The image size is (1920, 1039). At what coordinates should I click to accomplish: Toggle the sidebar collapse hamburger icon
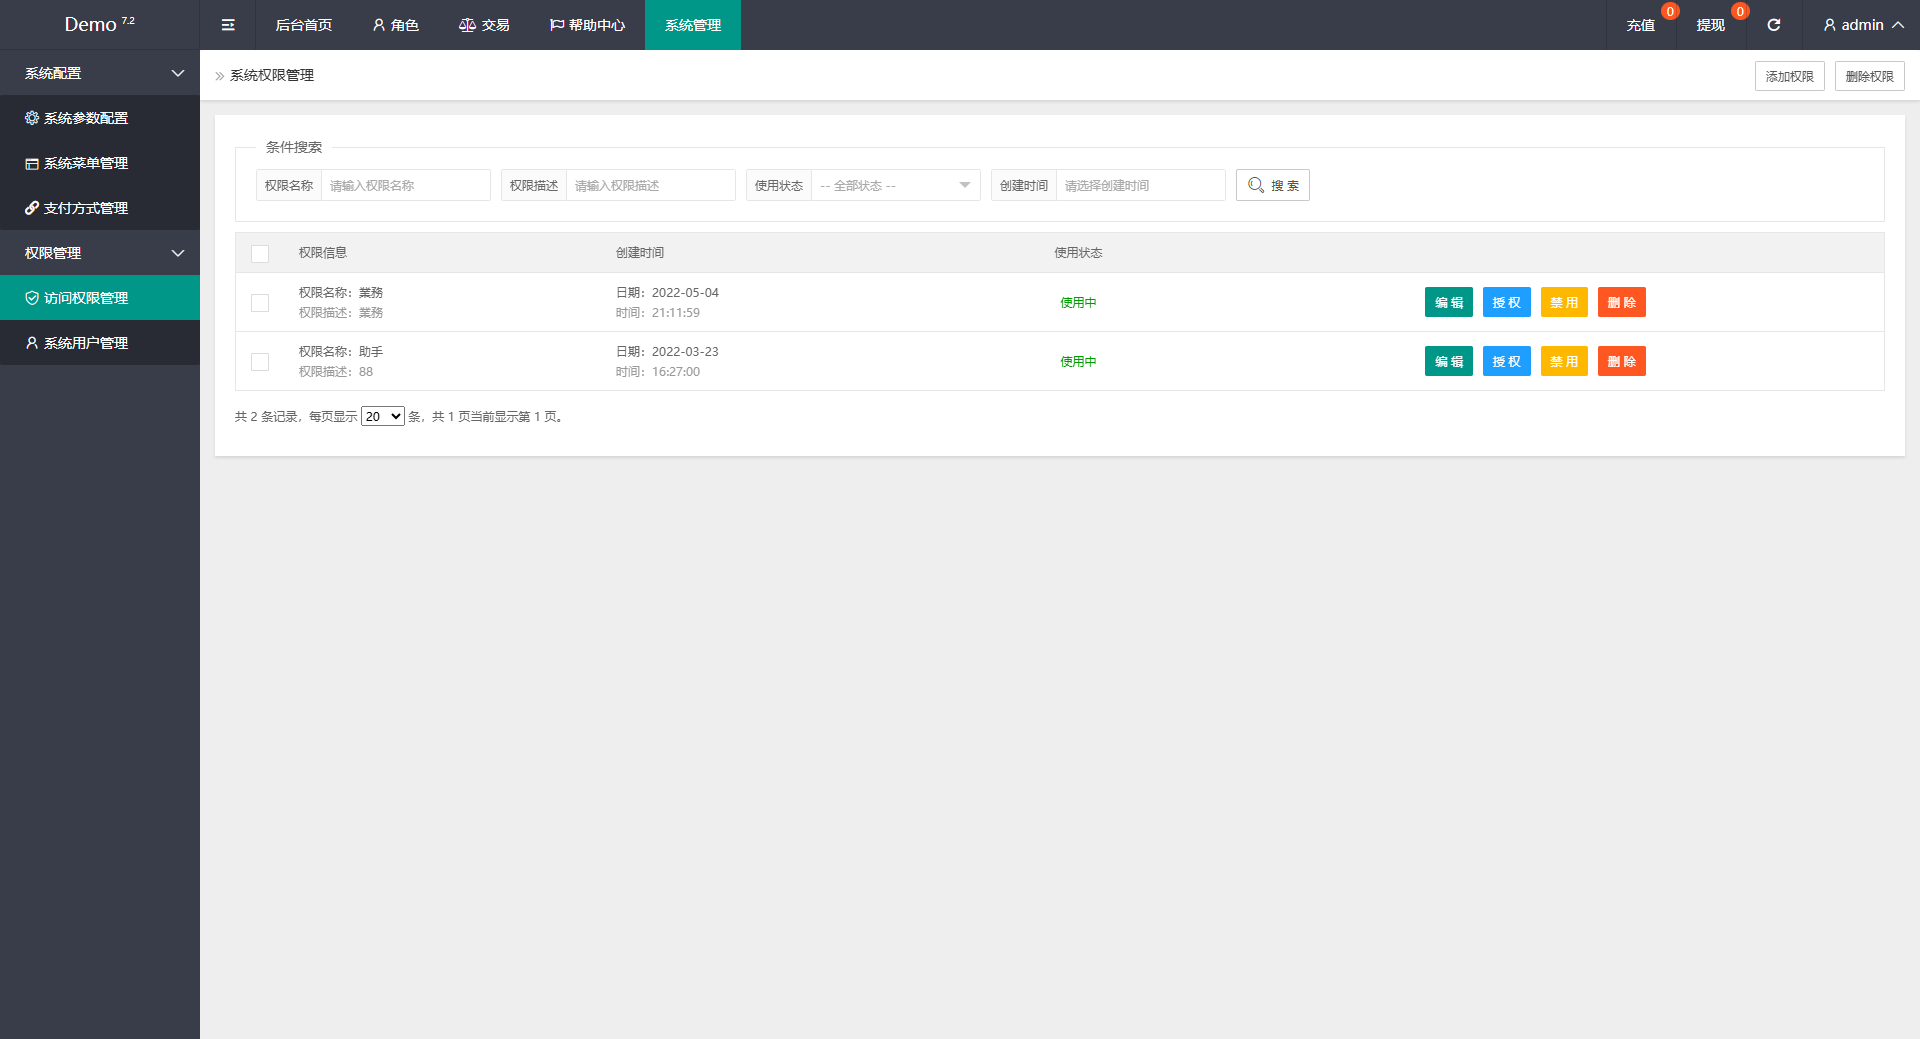coord(228,25)
